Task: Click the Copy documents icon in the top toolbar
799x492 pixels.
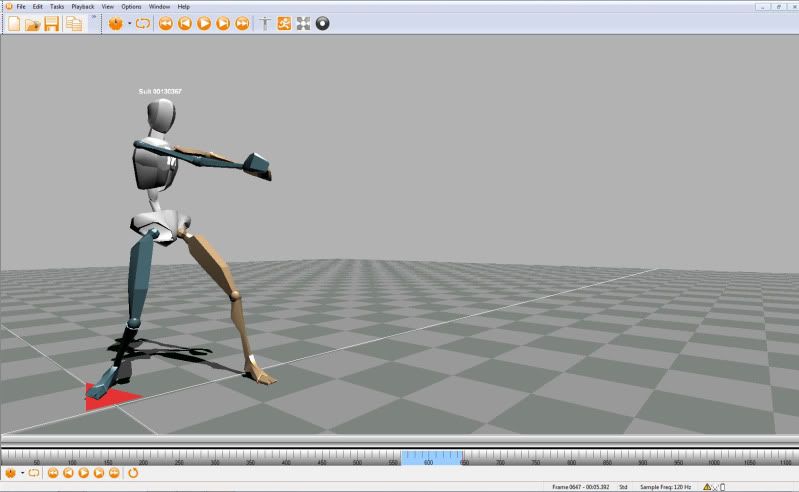Action: click(x=74, y=24)
